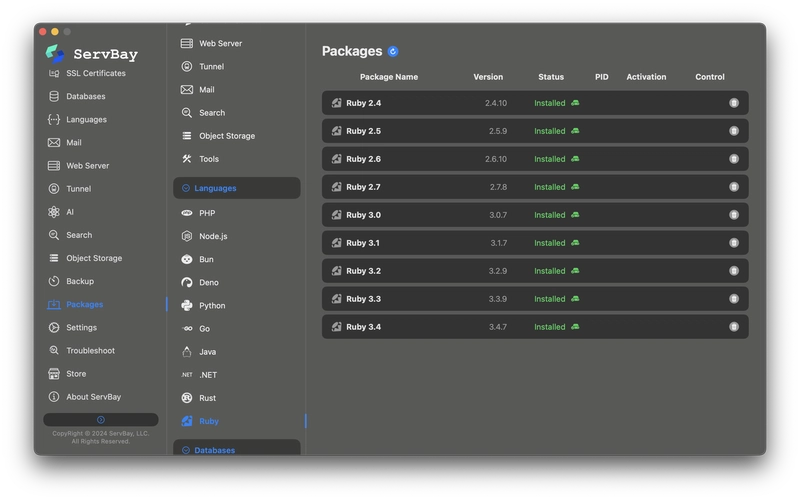Screen dimensions: 800x500
Task: Click the Rust gear icon
Action: (x=187, y=398)
